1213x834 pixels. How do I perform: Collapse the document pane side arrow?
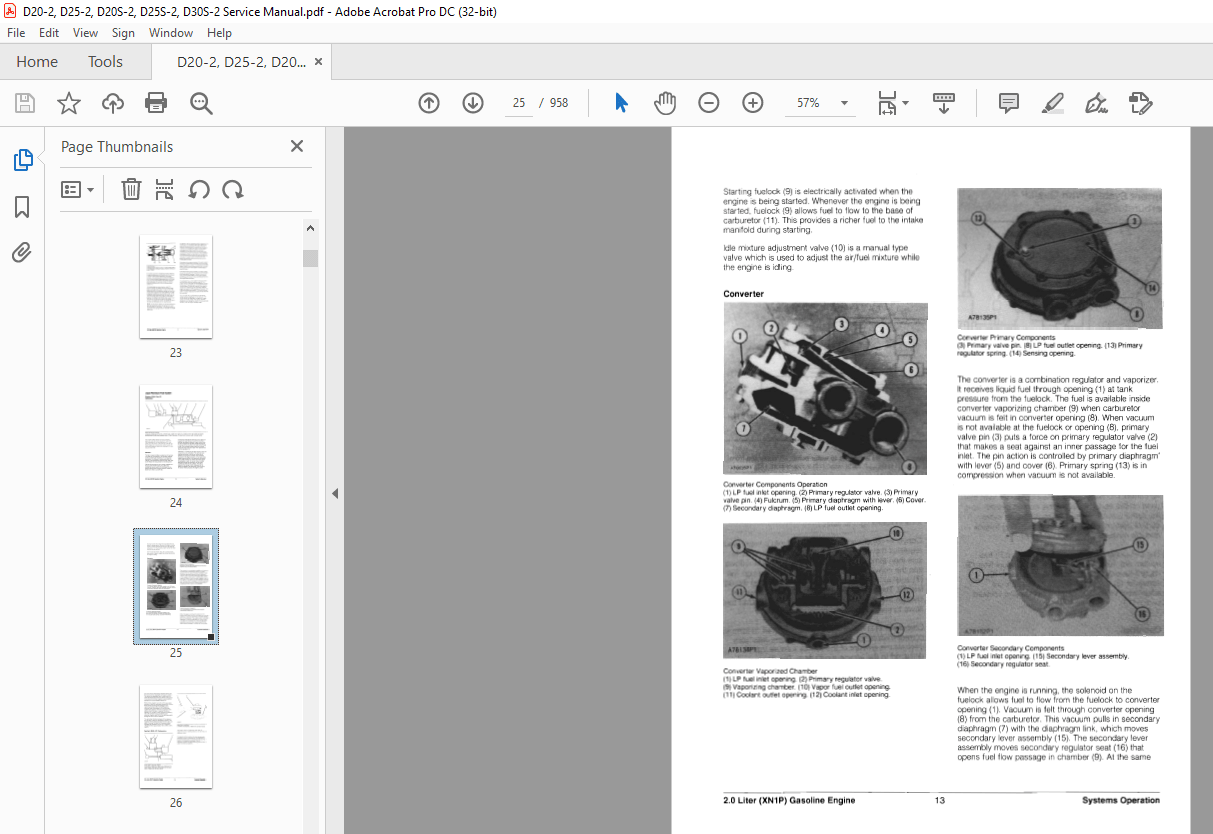(x=336, y=492)
